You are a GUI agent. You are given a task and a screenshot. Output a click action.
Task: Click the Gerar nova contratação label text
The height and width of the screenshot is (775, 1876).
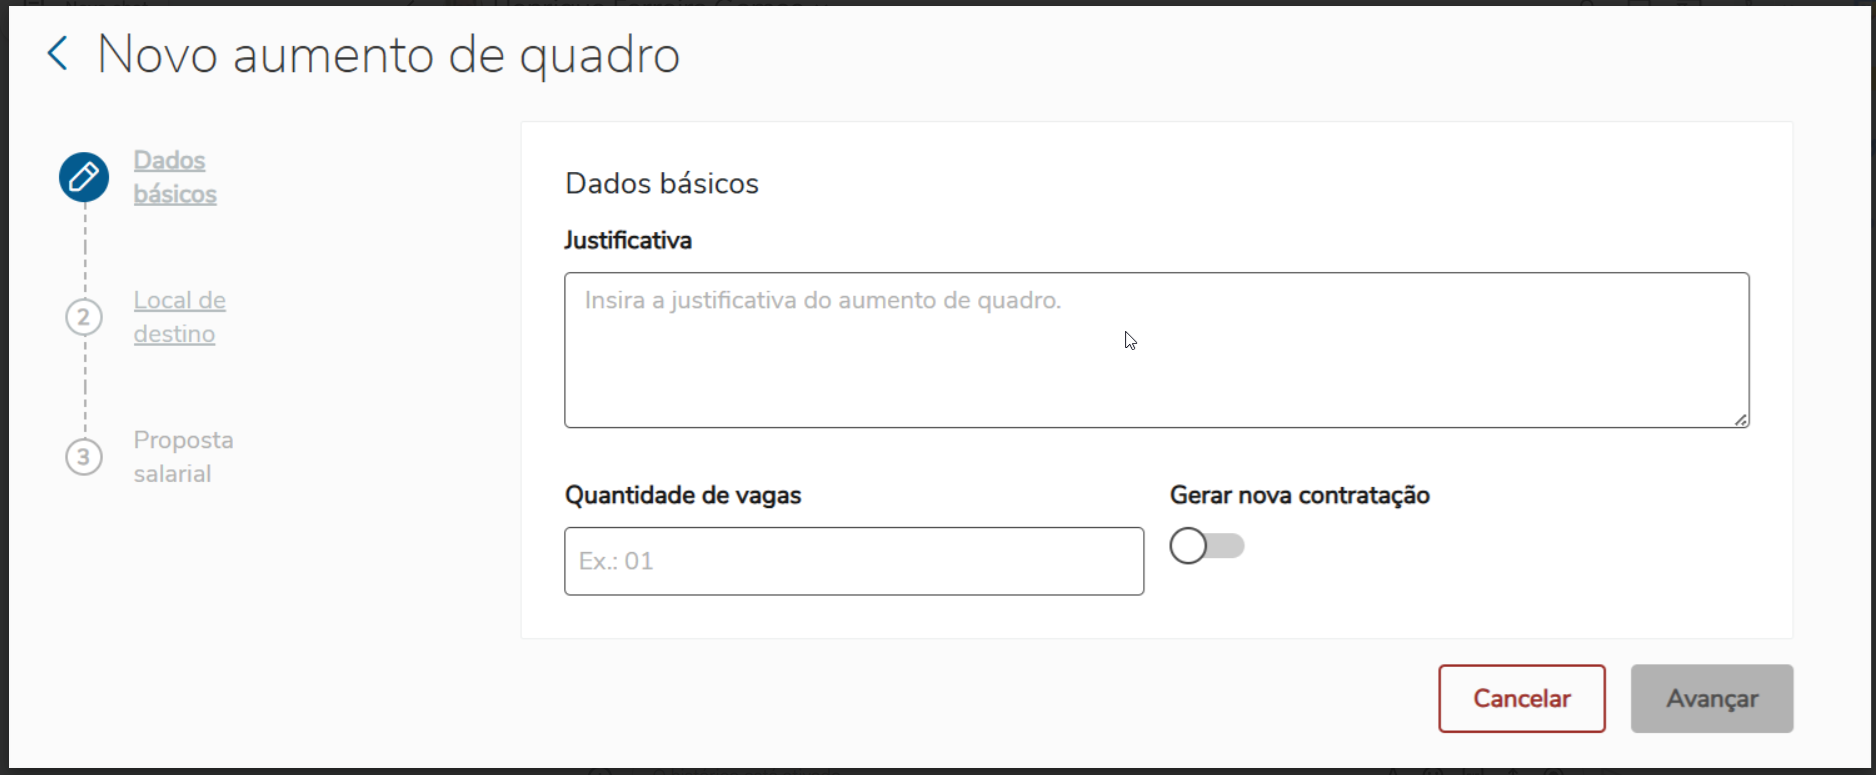1299,495
